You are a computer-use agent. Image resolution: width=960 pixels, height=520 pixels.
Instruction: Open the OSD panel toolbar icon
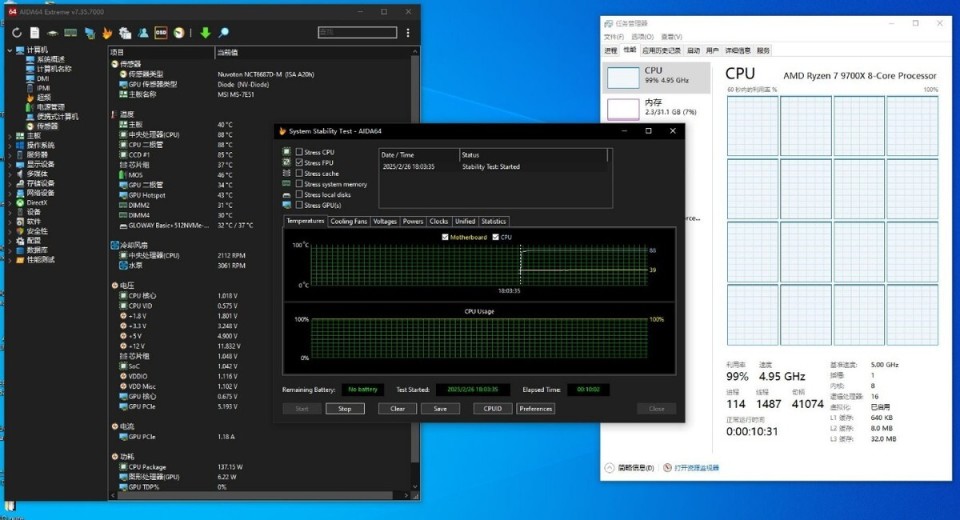[161, 33]
